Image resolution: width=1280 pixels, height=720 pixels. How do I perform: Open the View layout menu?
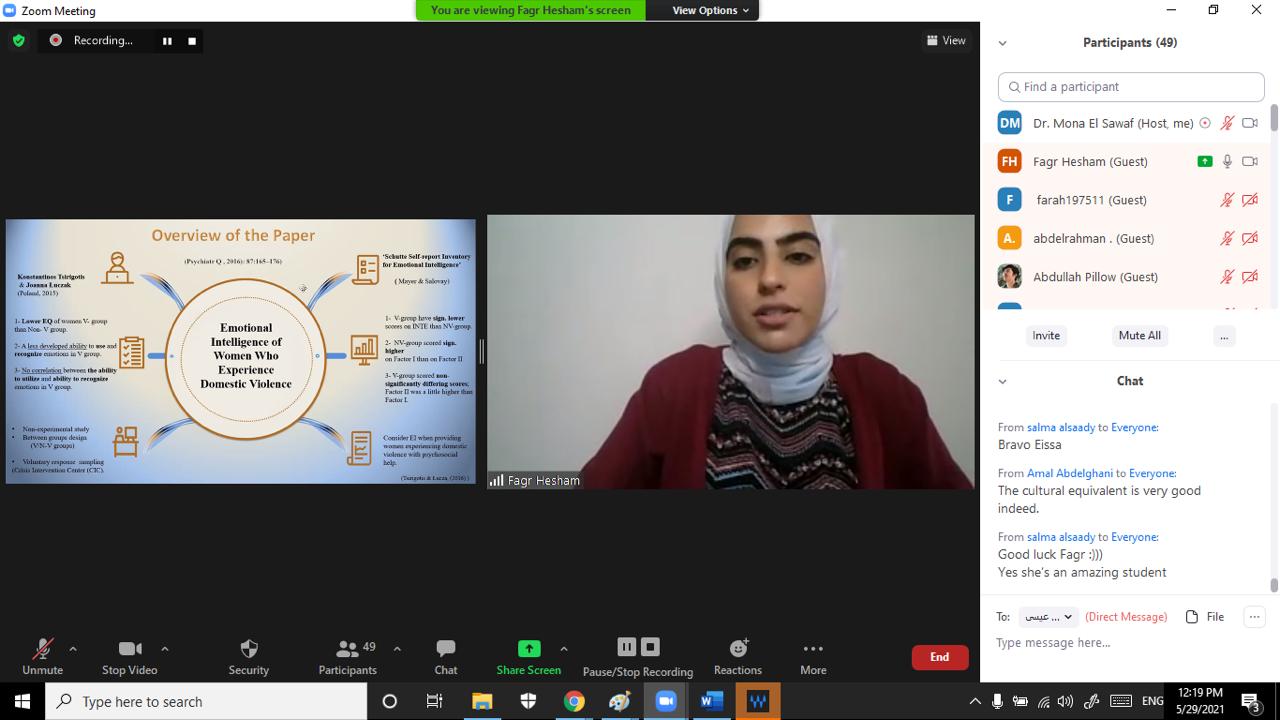click(946, 41)
